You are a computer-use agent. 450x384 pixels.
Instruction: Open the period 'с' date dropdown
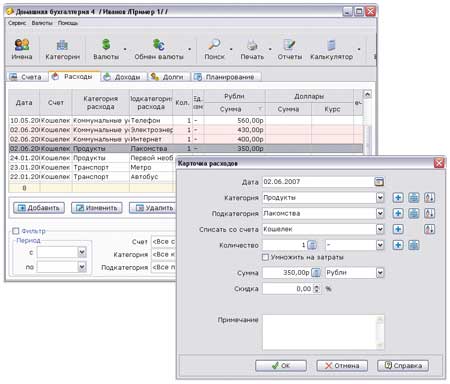tap(82, 252)
